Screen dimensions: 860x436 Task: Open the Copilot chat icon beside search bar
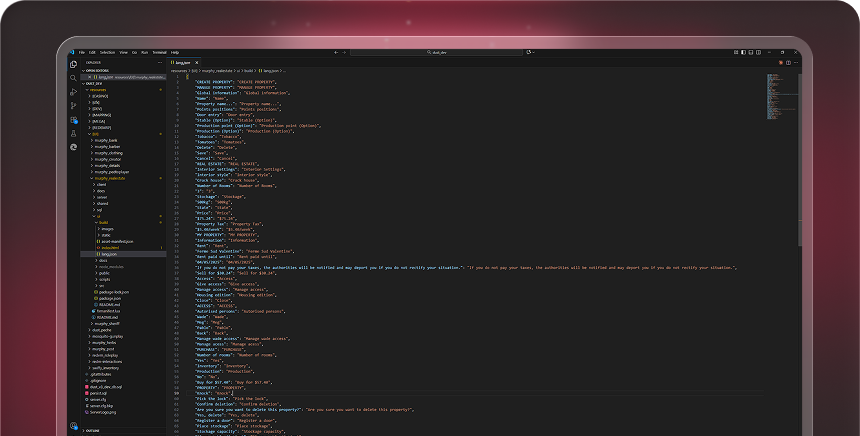tap(529, 52)
